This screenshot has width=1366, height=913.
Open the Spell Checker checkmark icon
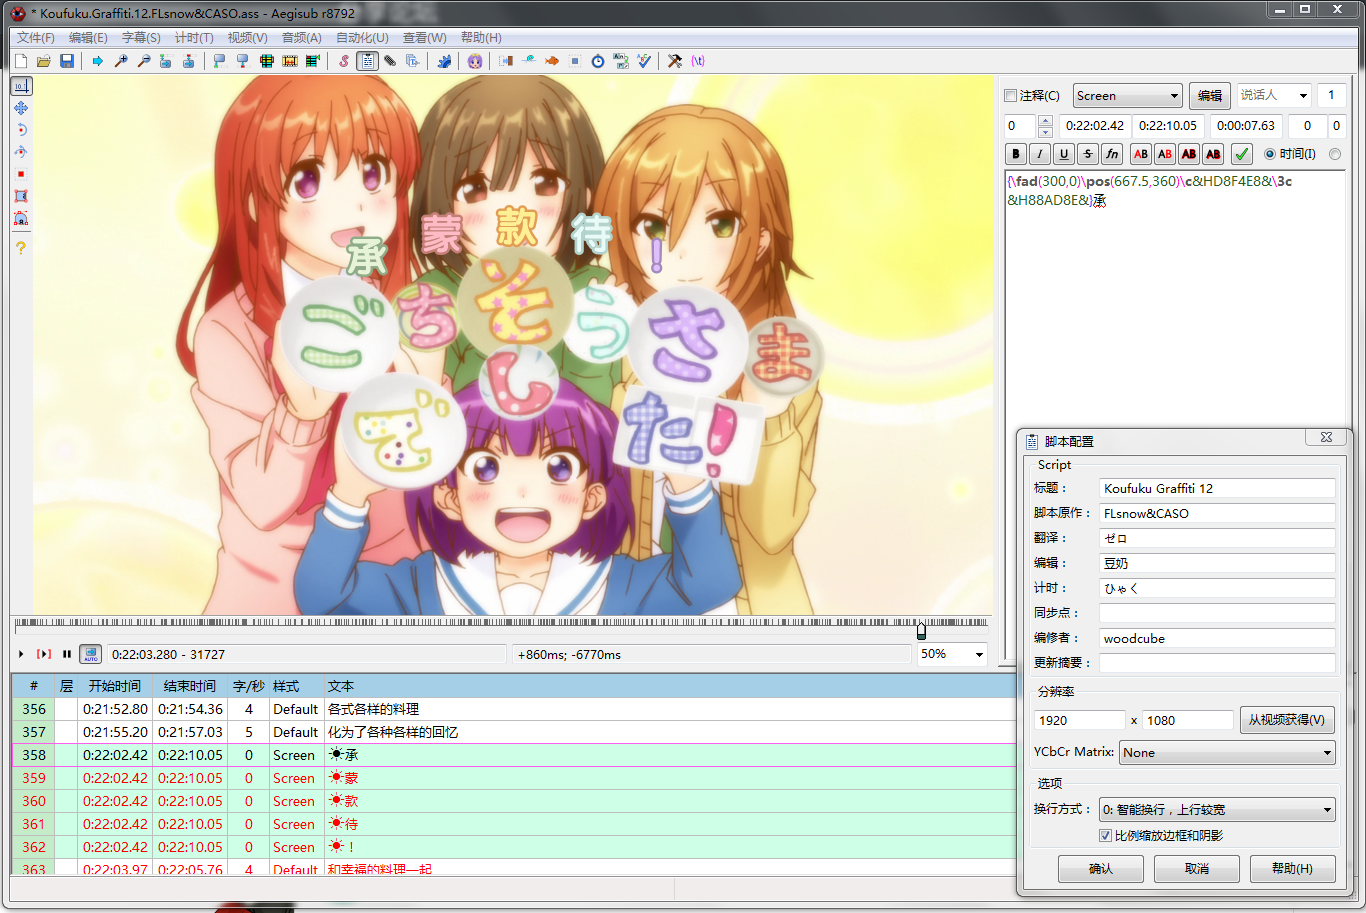point(644,61)
